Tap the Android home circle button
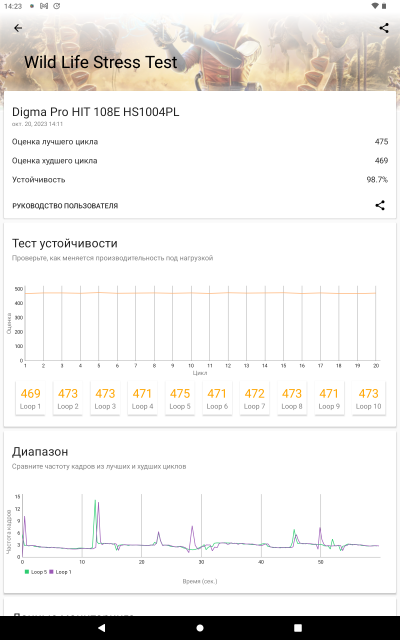Viewport: 400px width, 640px height. click(x=200, y=628)
